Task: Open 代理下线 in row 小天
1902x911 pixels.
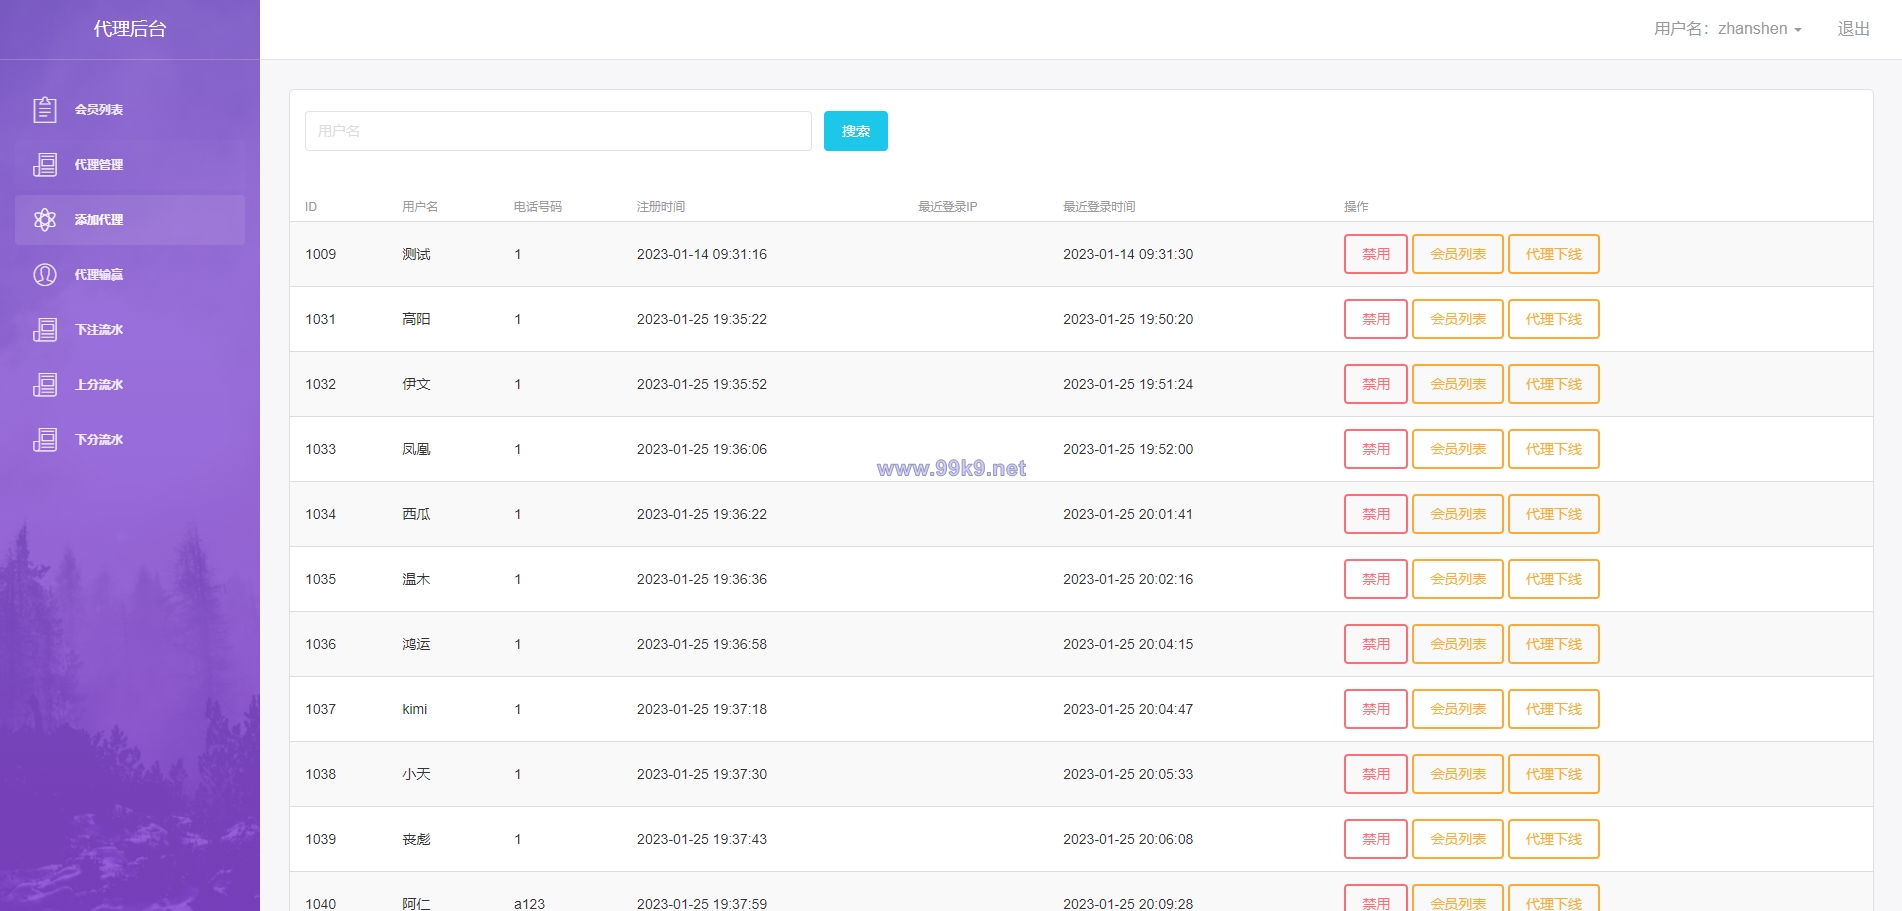Action: (1554, 774)
